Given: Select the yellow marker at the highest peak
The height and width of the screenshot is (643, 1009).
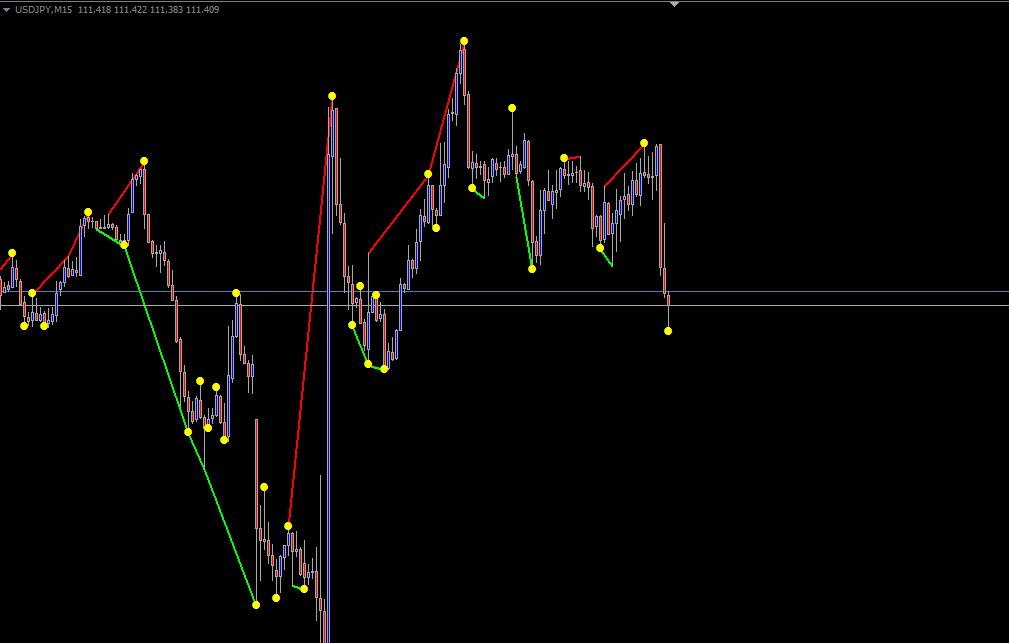Looking at the screenshot, I should click(x=464, y=41).
